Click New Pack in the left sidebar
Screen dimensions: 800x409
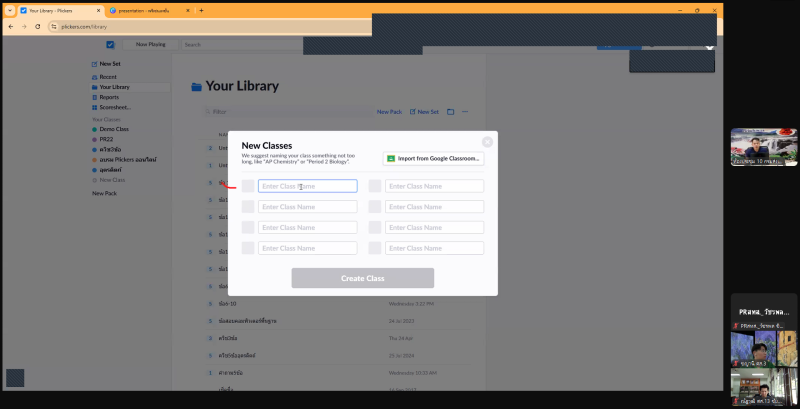(x=105, y=193)
